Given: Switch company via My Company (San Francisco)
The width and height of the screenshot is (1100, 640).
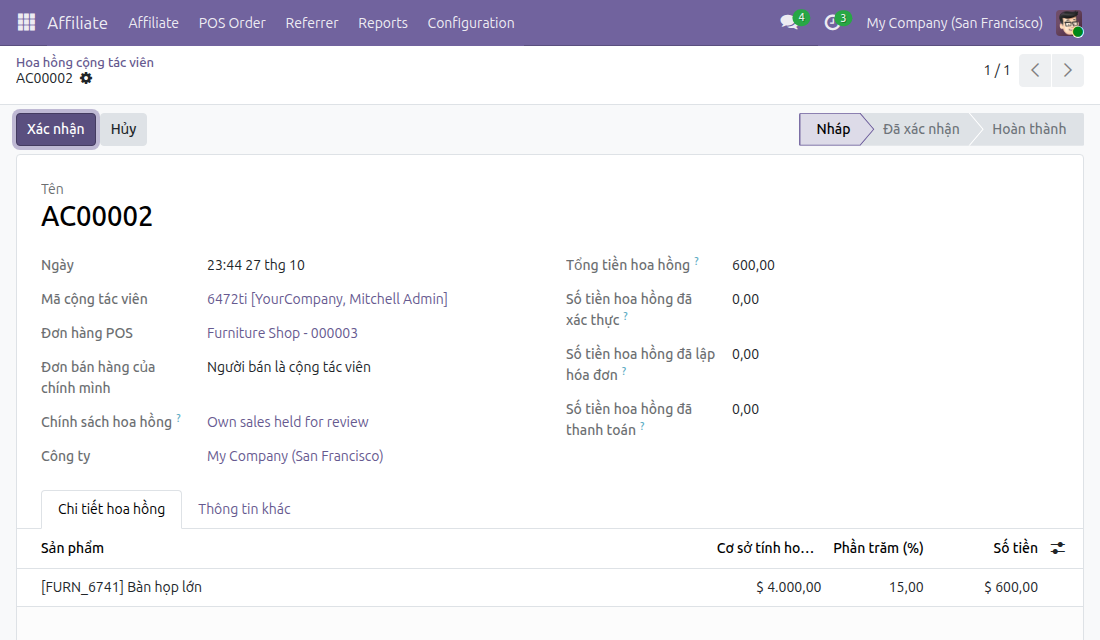Looking at the screenshot, I should coord(954,22).
